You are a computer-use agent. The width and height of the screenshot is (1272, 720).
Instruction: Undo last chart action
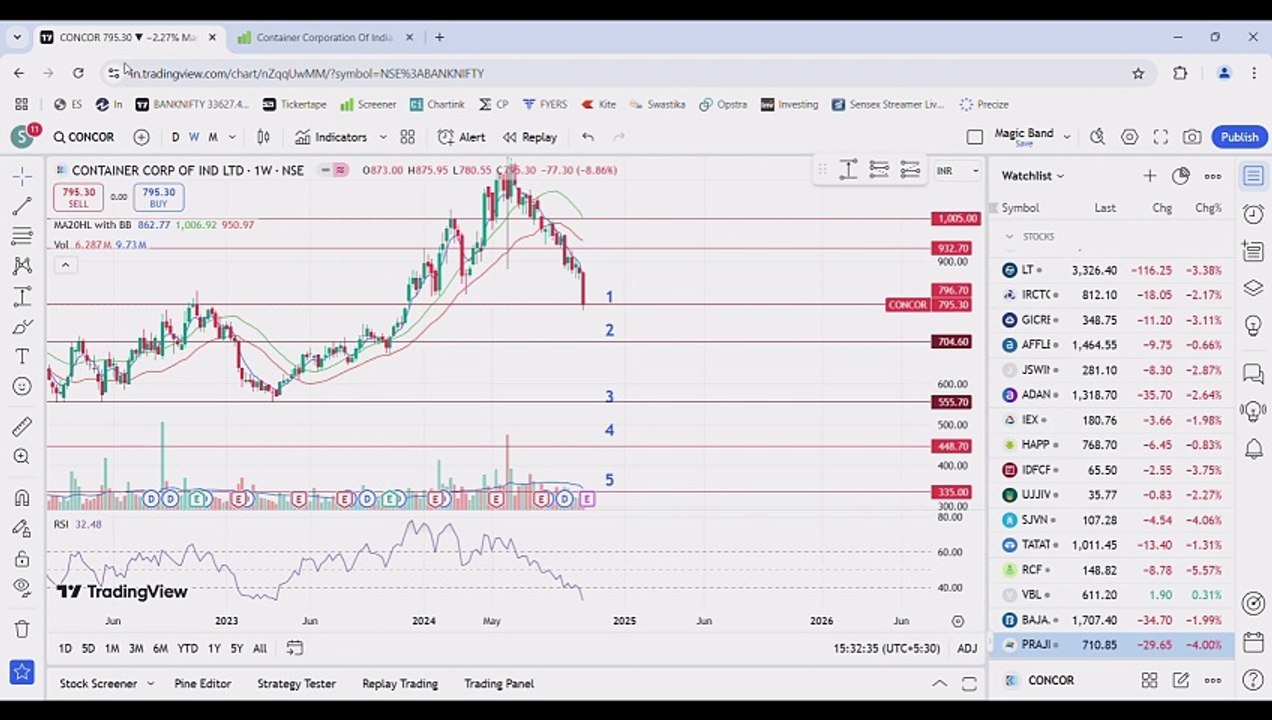[588, 137]
